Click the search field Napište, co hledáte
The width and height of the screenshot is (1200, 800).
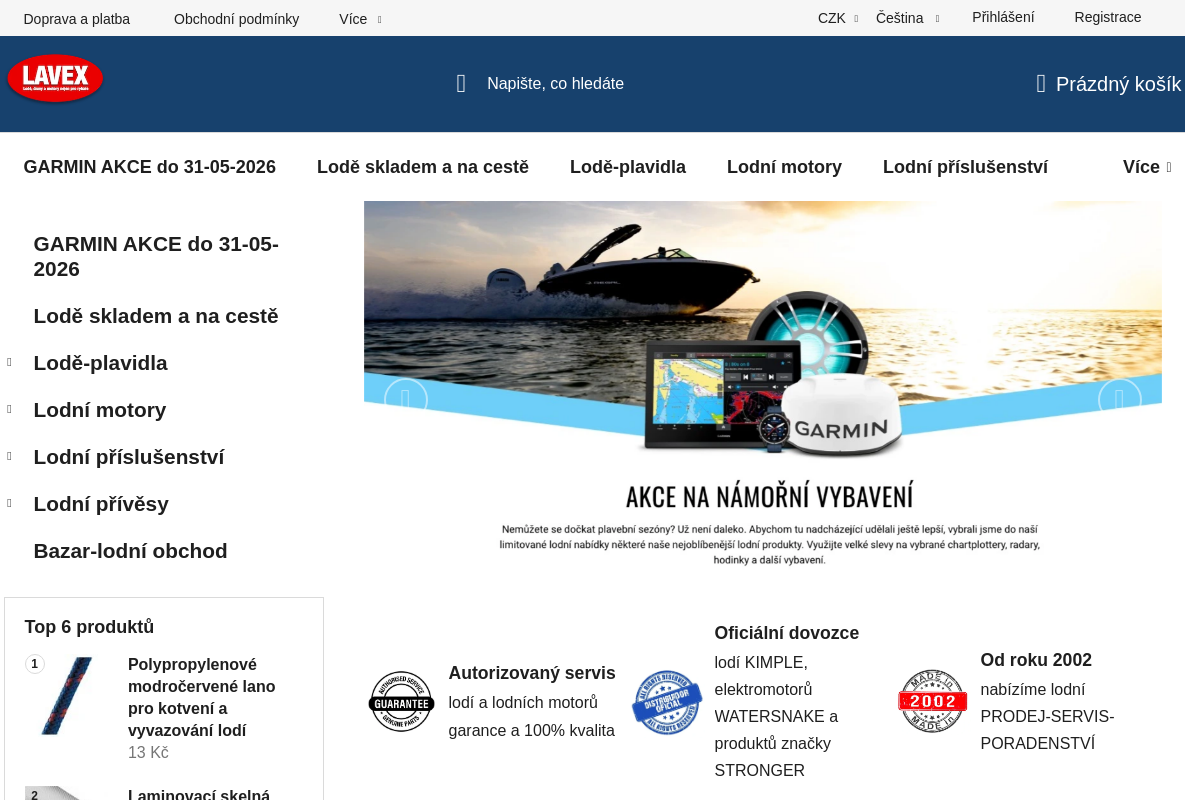[x=555, y=84]
